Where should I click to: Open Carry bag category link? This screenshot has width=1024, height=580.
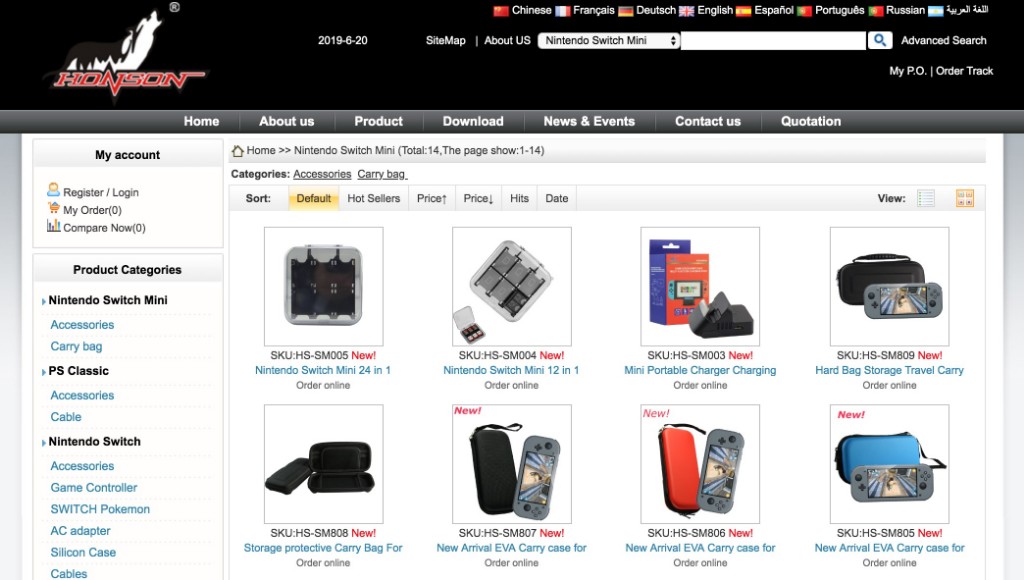[x=382, y=174]
